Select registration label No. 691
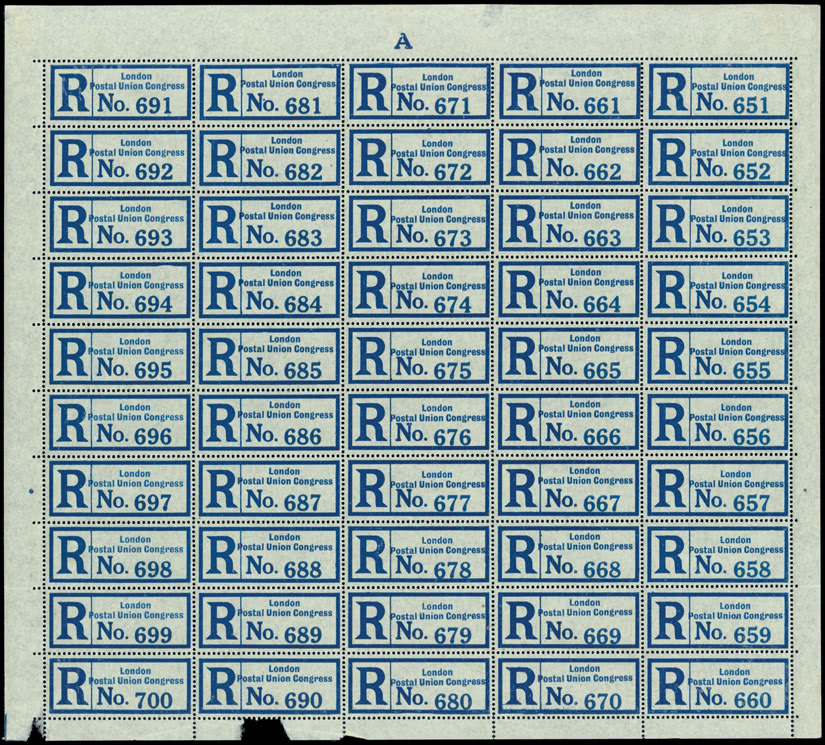 [121, 93]
